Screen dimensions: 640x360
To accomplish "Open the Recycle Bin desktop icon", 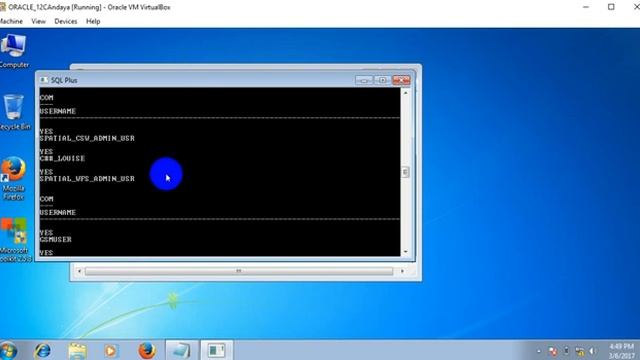I will 14,112.
